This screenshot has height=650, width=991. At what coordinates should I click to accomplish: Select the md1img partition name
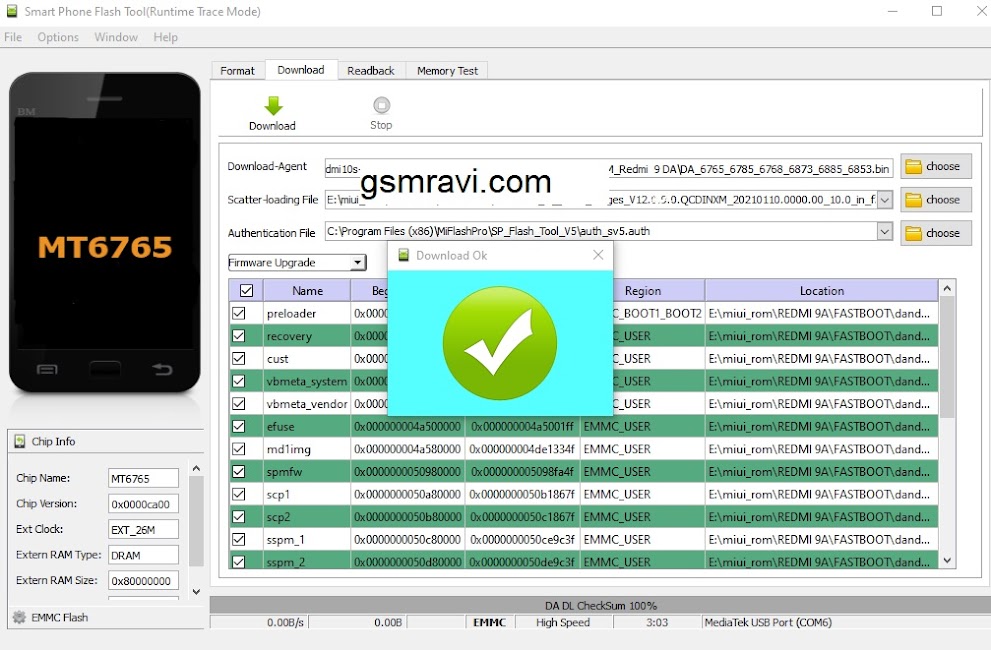288,450
